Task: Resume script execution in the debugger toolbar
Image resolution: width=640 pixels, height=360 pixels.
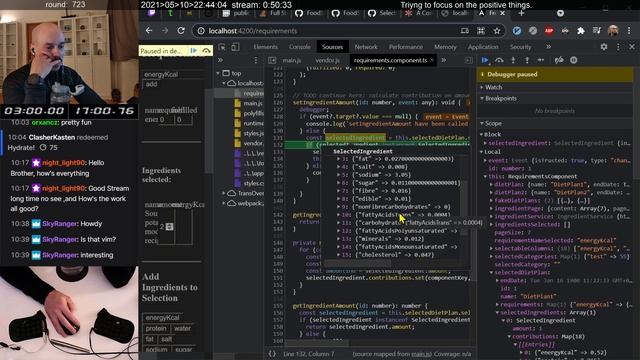Action: (485, 60)
